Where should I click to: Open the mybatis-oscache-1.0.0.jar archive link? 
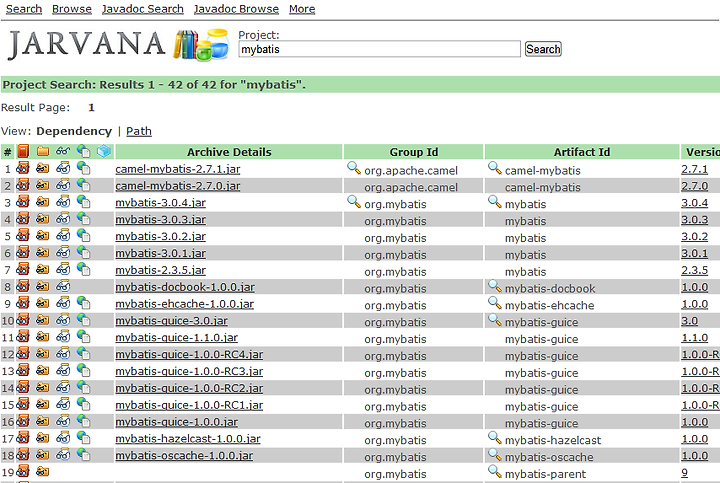[184, 455]
